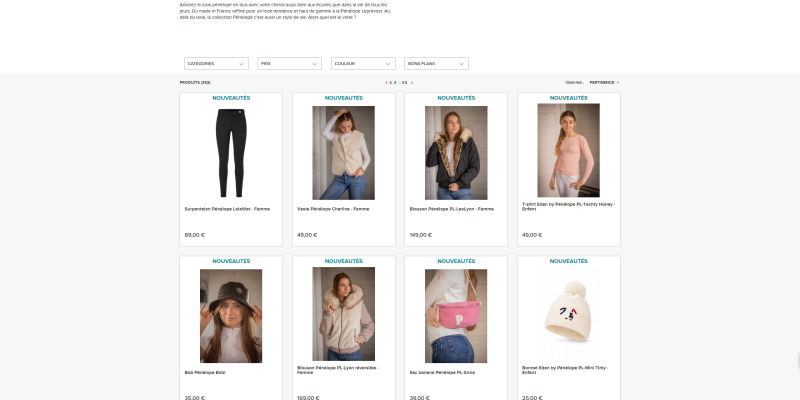Go to page 2 of products
The image size is (800, 400).
pyautogui.click(x=390, y=83)
